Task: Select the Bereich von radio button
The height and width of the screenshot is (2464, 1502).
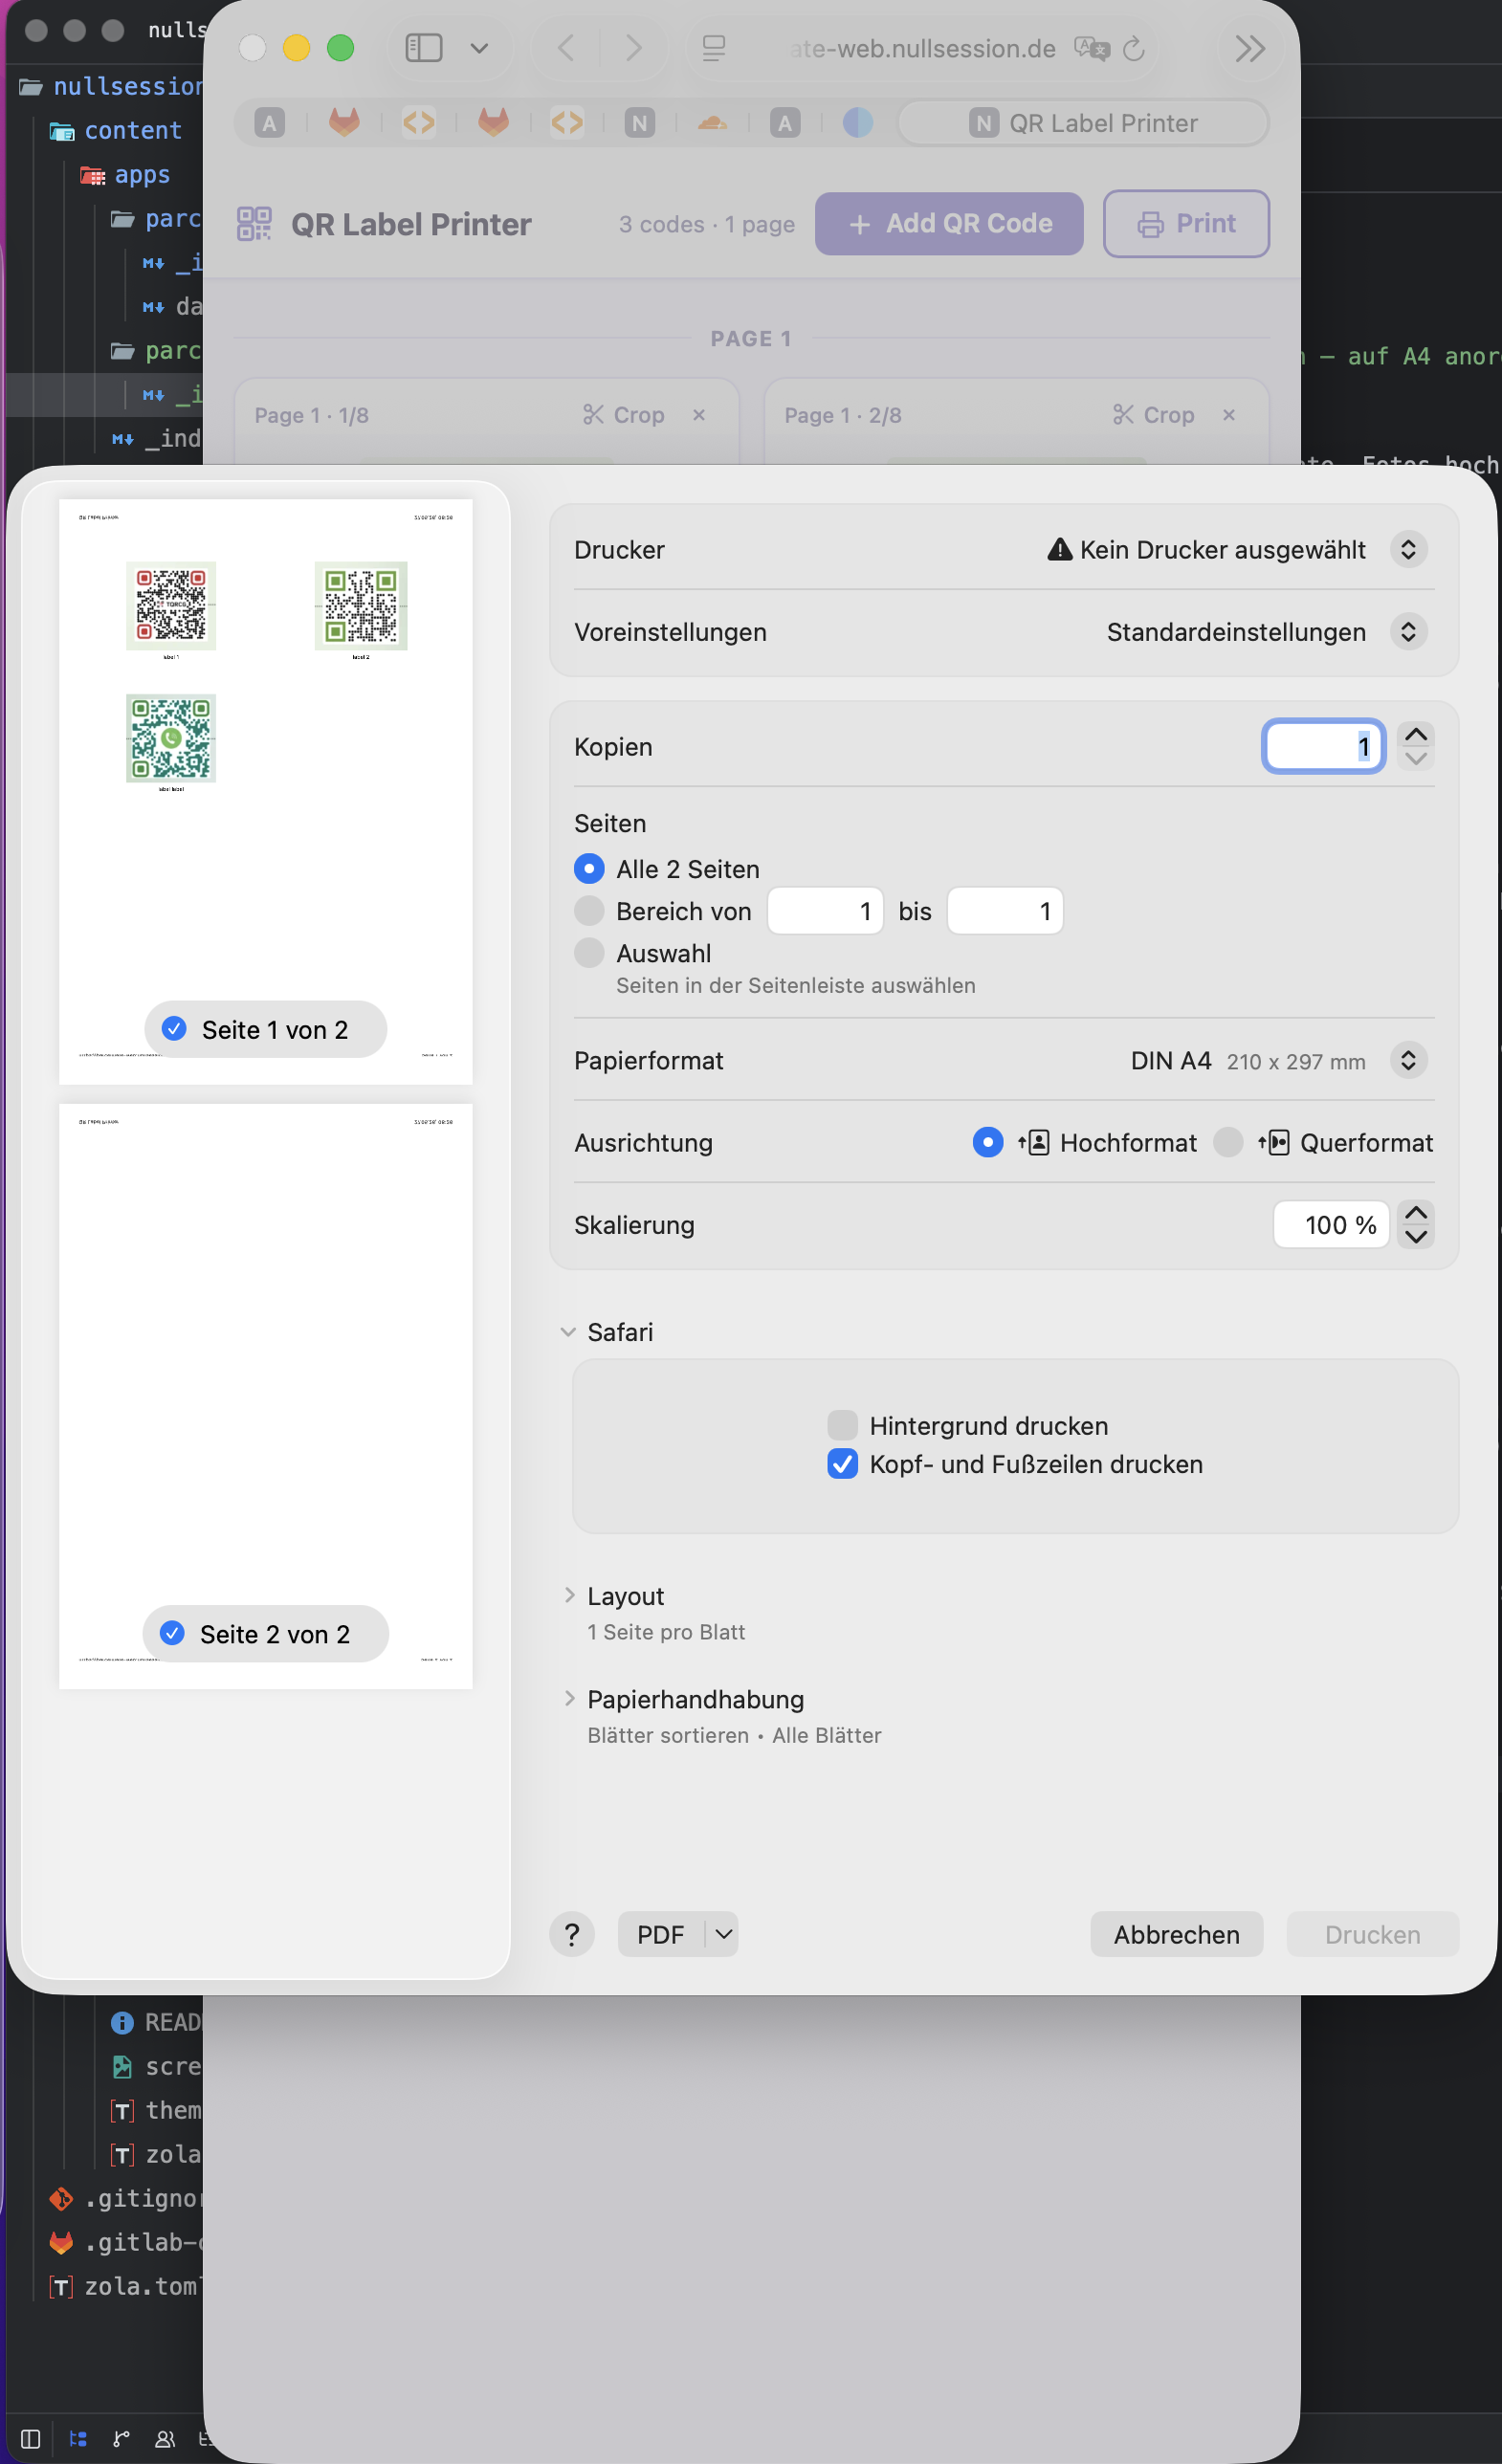Action: point(589,910)
